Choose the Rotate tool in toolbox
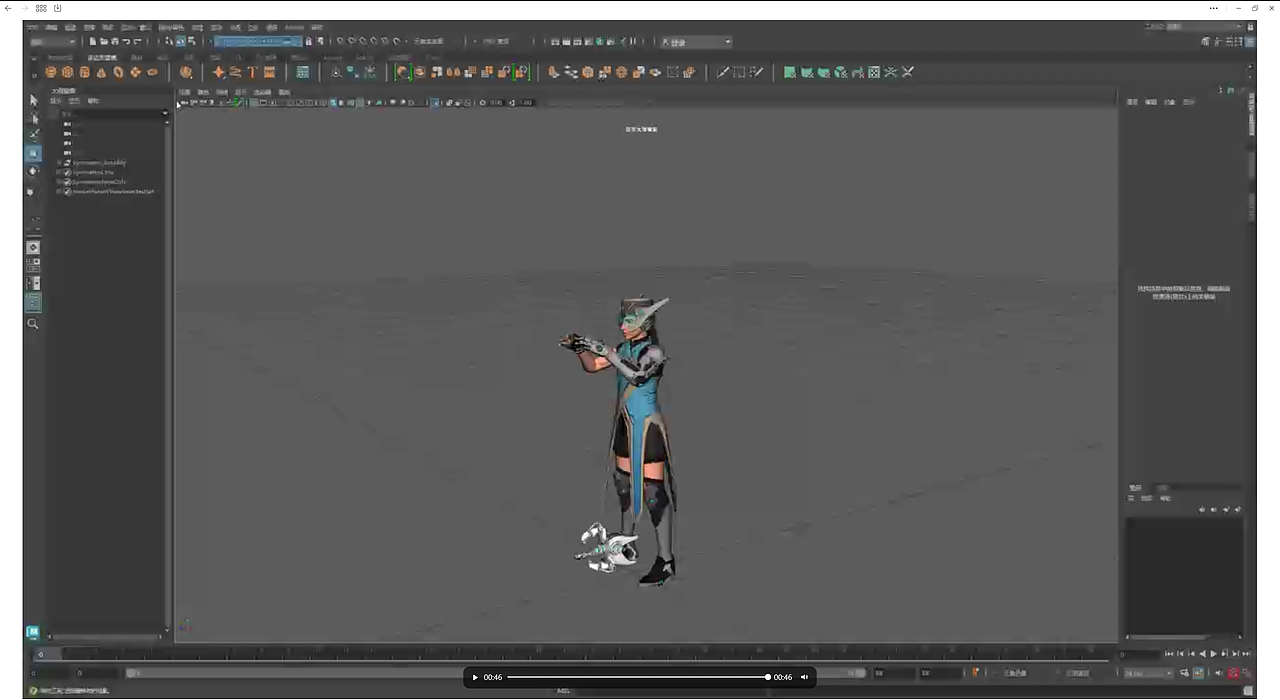This screenshot has height=700, width=1280. [33, 171]
